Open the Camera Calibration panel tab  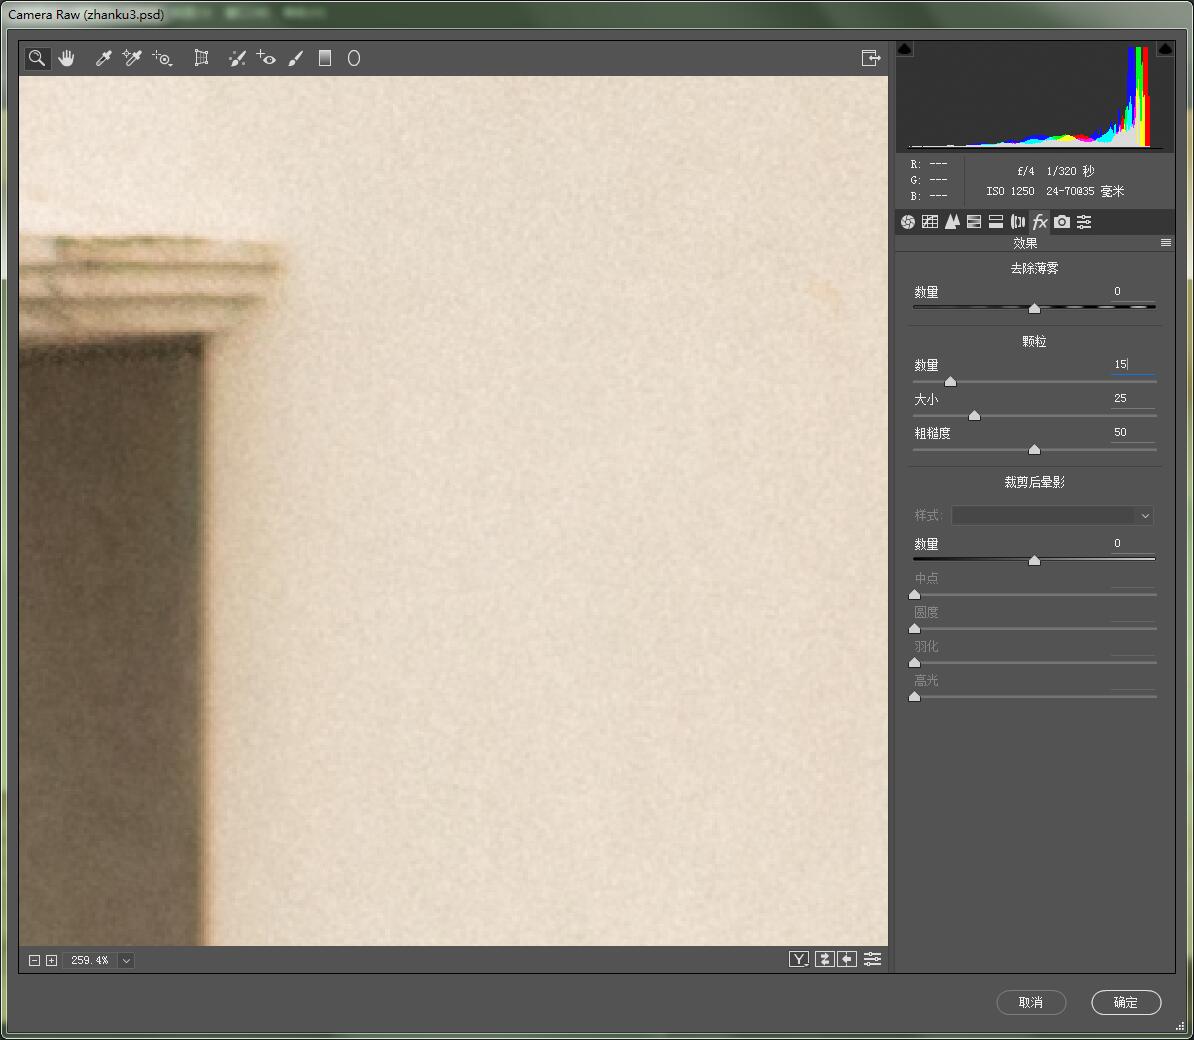(x=1062, y=222)
